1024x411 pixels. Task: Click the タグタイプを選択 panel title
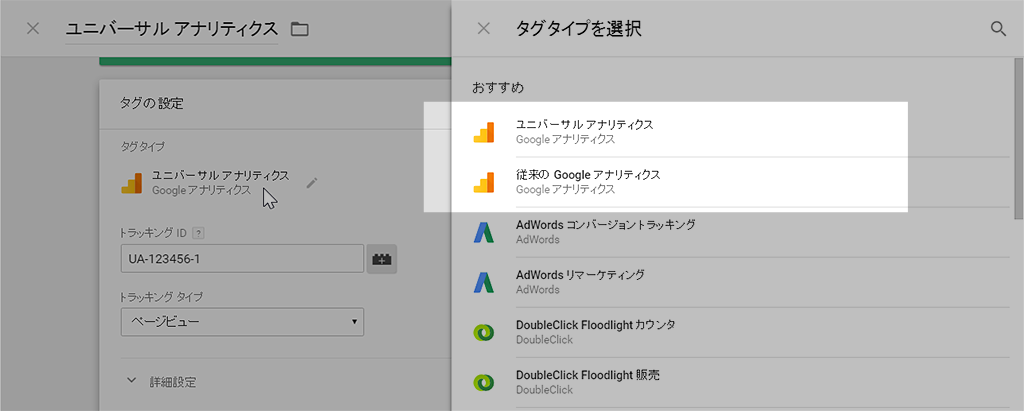[x=579, y=29]
